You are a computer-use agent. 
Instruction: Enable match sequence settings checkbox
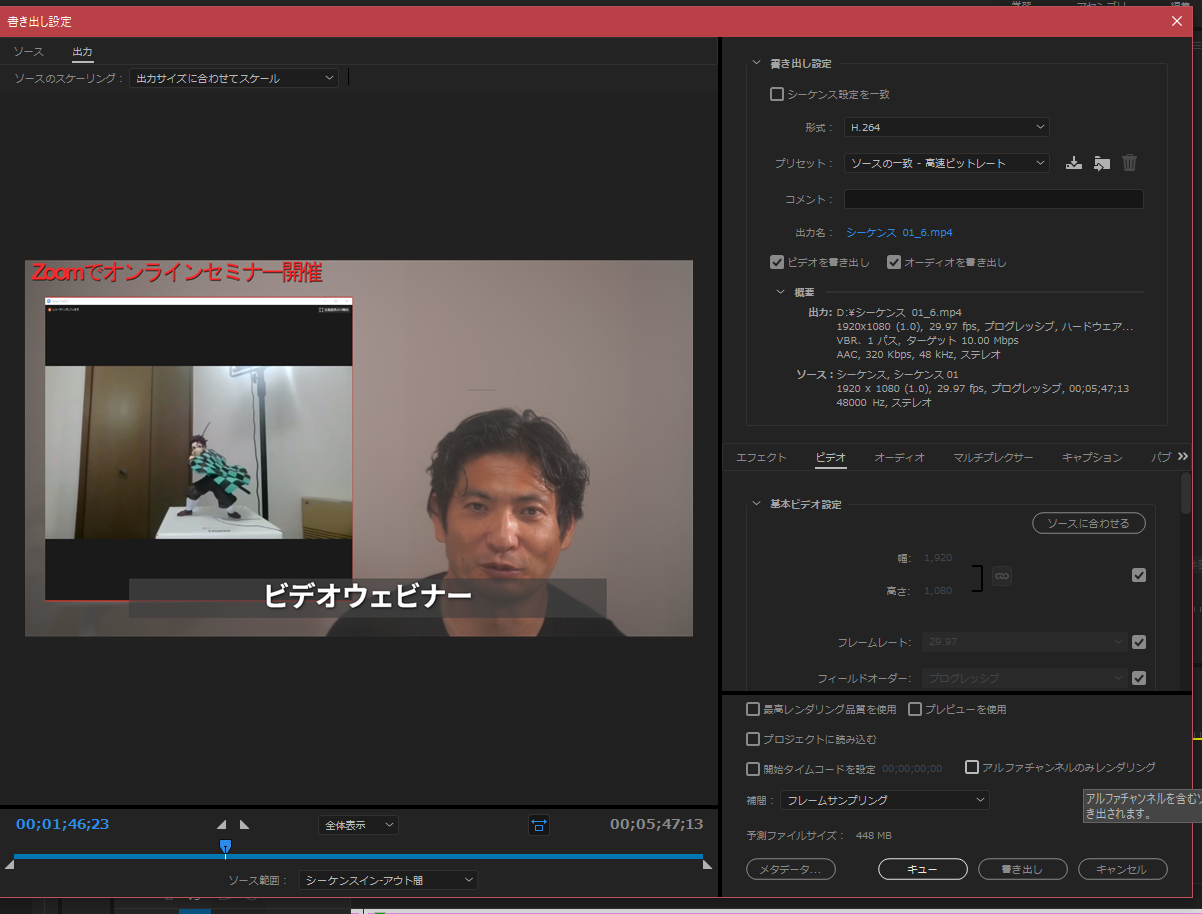click(776, 94)
